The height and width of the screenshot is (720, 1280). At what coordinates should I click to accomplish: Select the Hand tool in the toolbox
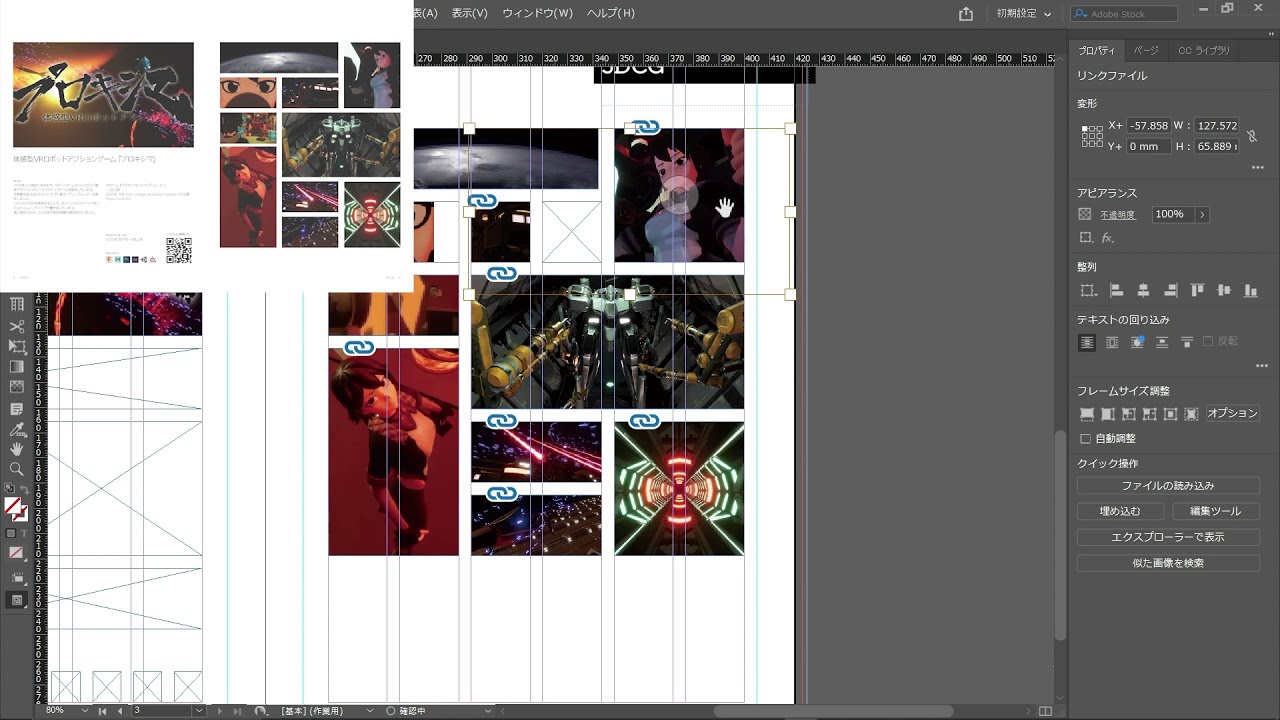(17, 449)
